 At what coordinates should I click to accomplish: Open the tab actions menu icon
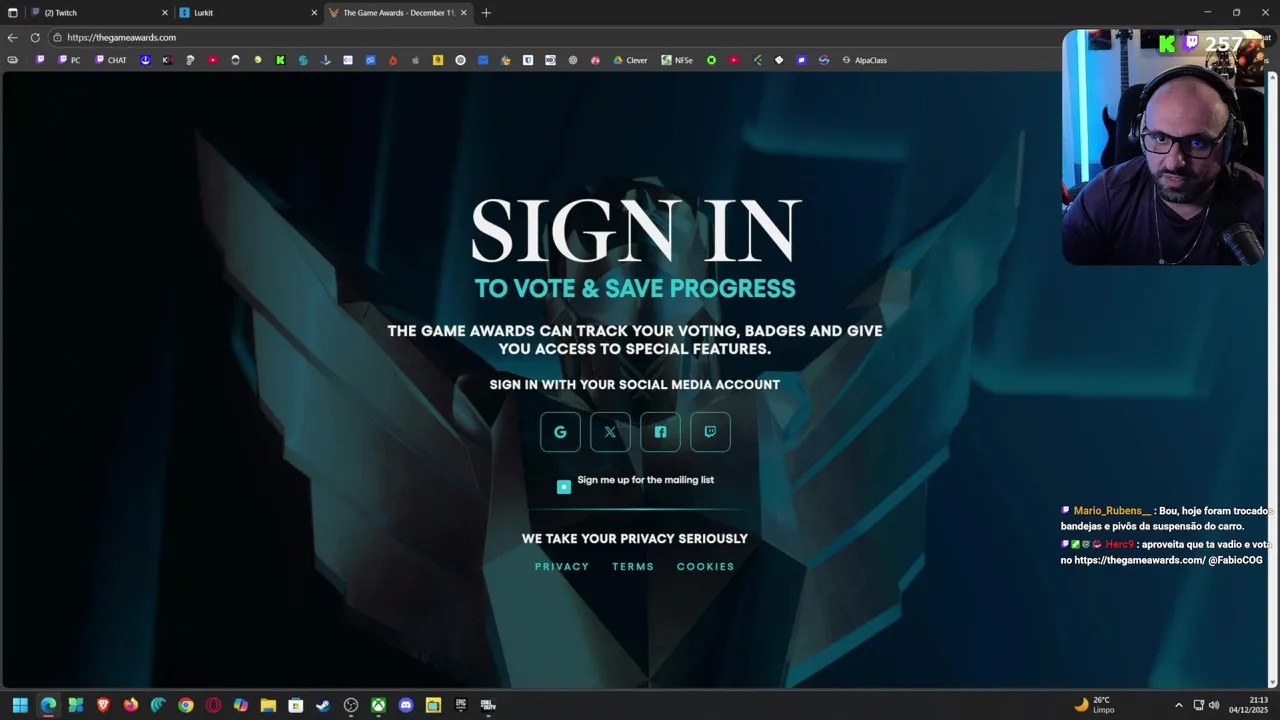(12, 13)
